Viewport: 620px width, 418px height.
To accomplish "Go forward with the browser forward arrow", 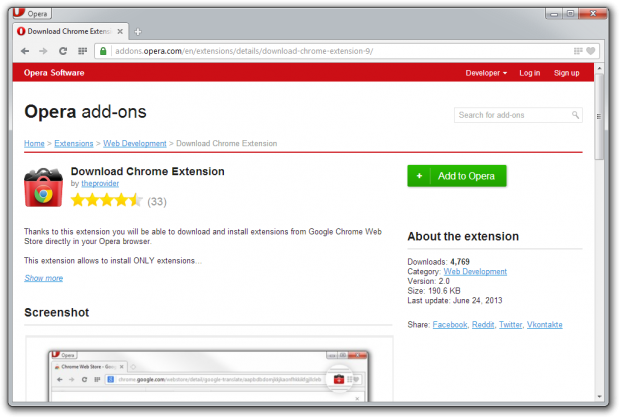I will point(43,51).
